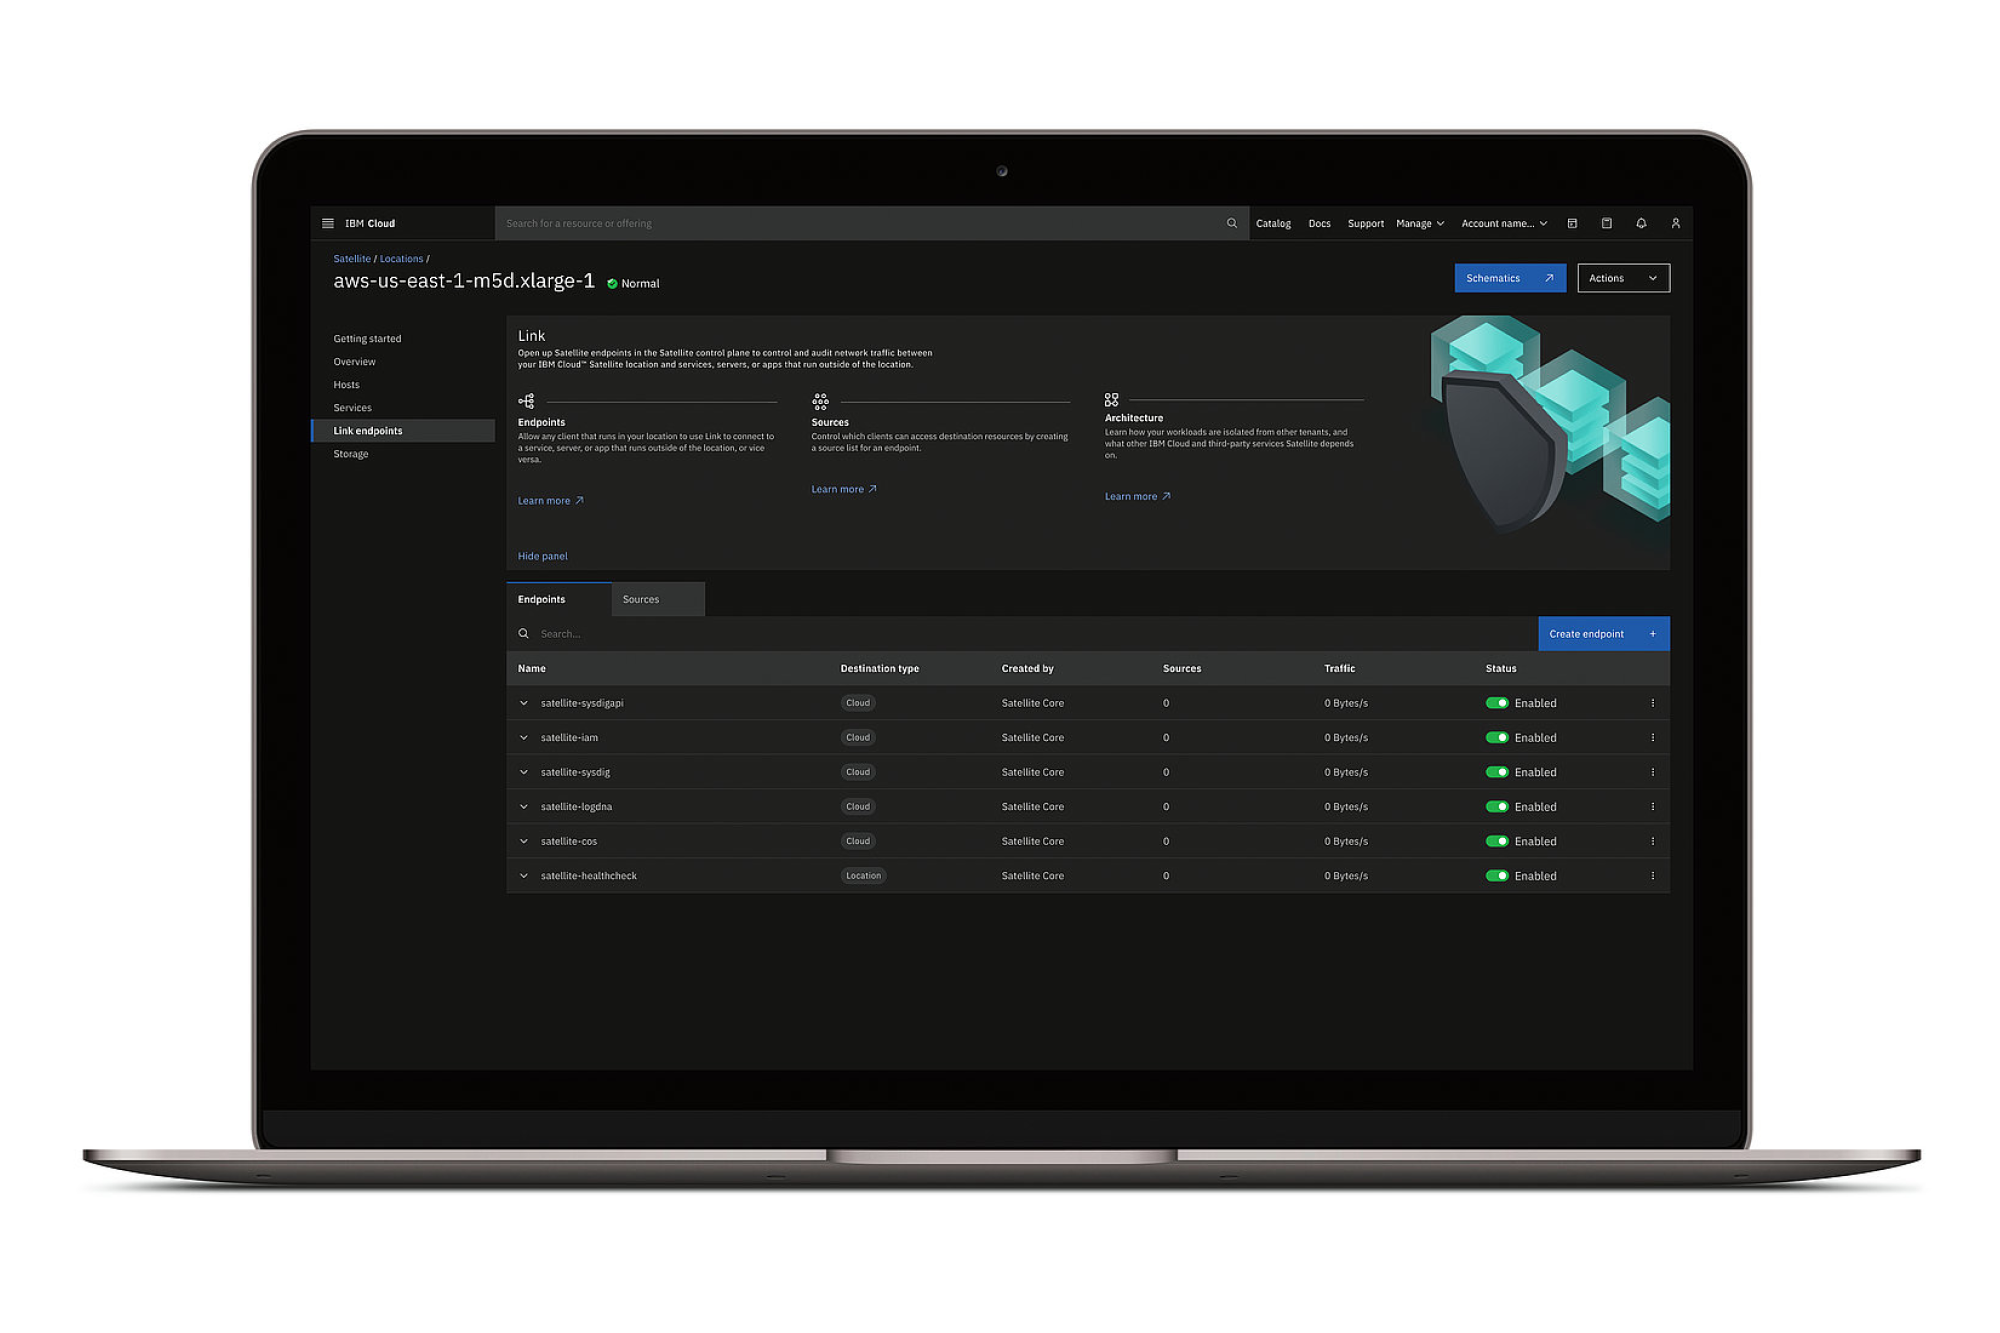Open Getting started in sidebar
This screenshot has width=2000, height=1333.
pyautogui.click(x=367, y=338)
